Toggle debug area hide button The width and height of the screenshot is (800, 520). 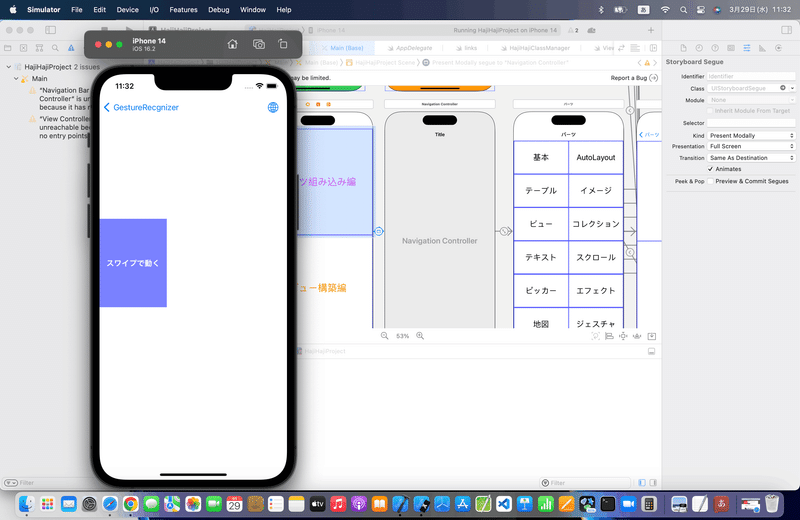point(652,351)
